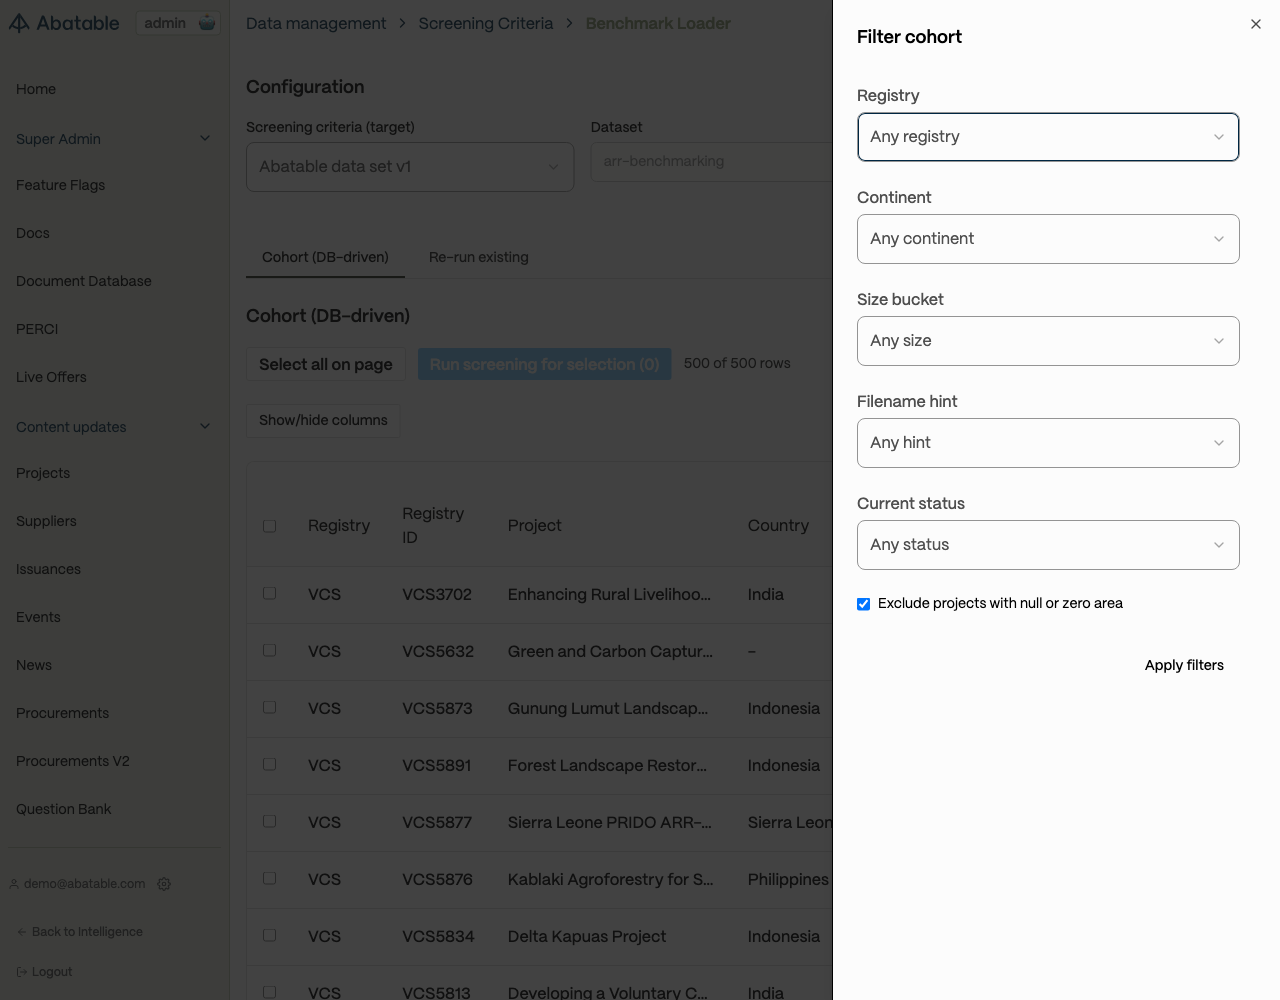Close the Filter cohort panel
The width and height of the screenshot is (1280, 1000).
[x=1256, y=24]
